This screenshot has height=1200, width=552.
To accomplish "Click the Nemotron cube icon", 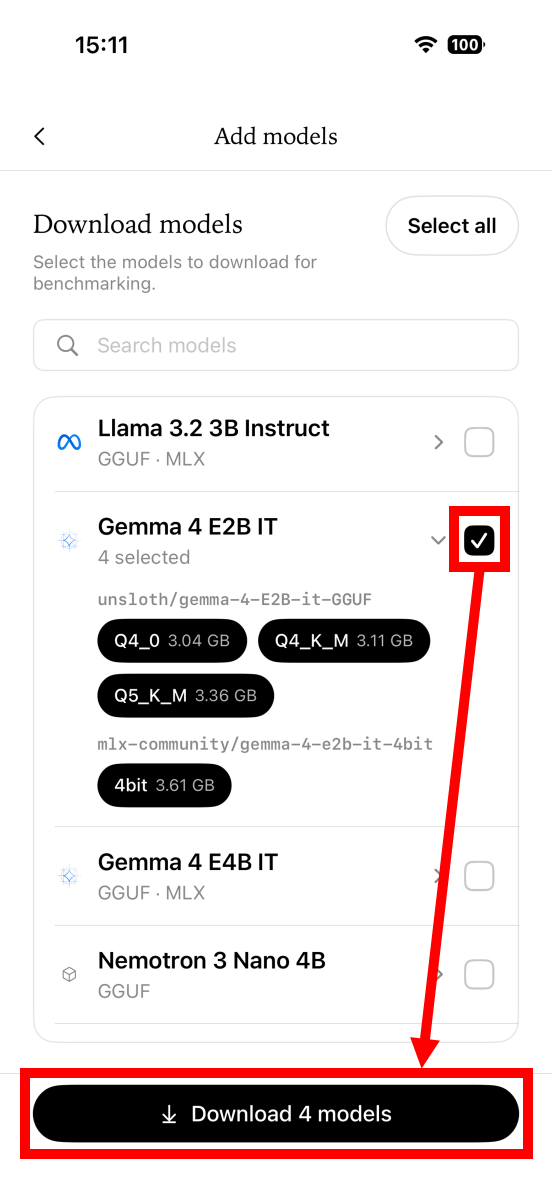I will coord(69,975).
